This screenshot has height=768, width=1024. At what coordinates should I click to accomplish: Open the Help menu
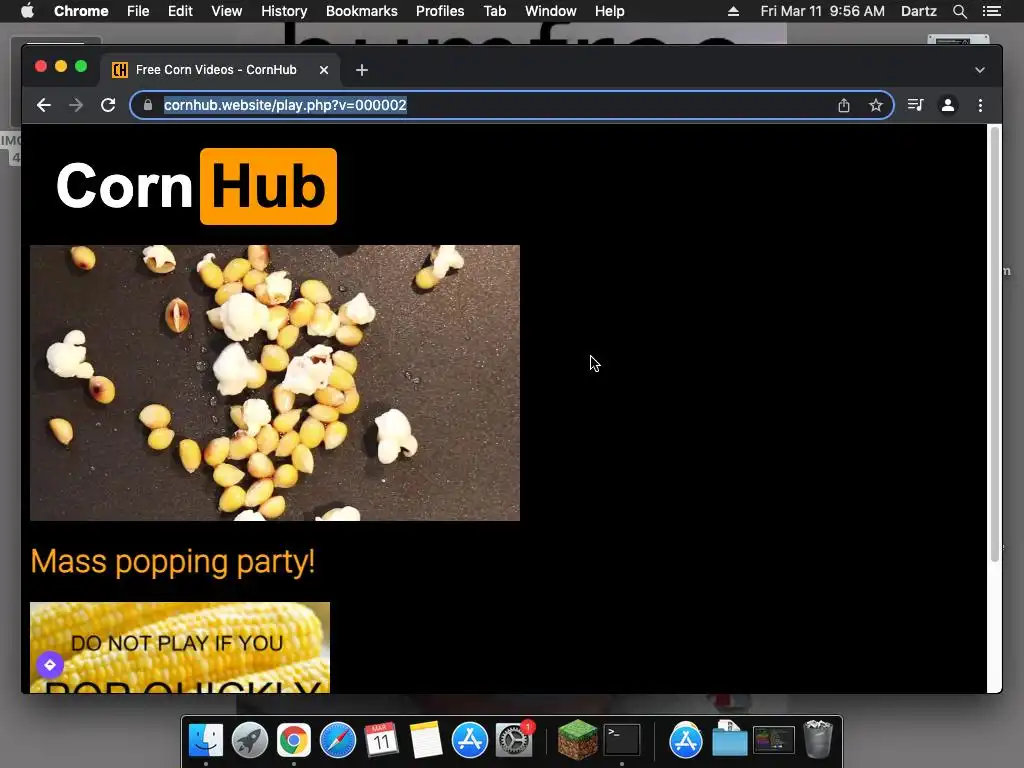tap(609, 11)
